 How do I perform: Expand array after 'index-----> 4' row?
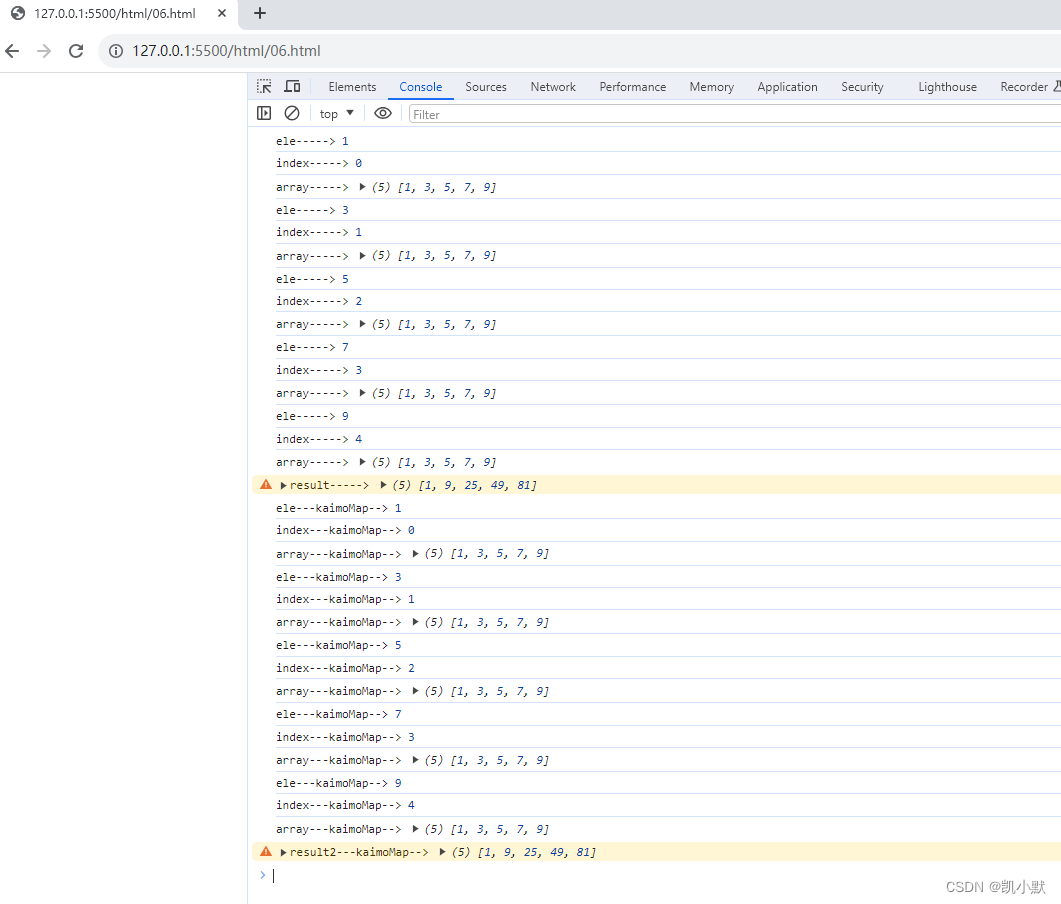click(x=362, y=462)
